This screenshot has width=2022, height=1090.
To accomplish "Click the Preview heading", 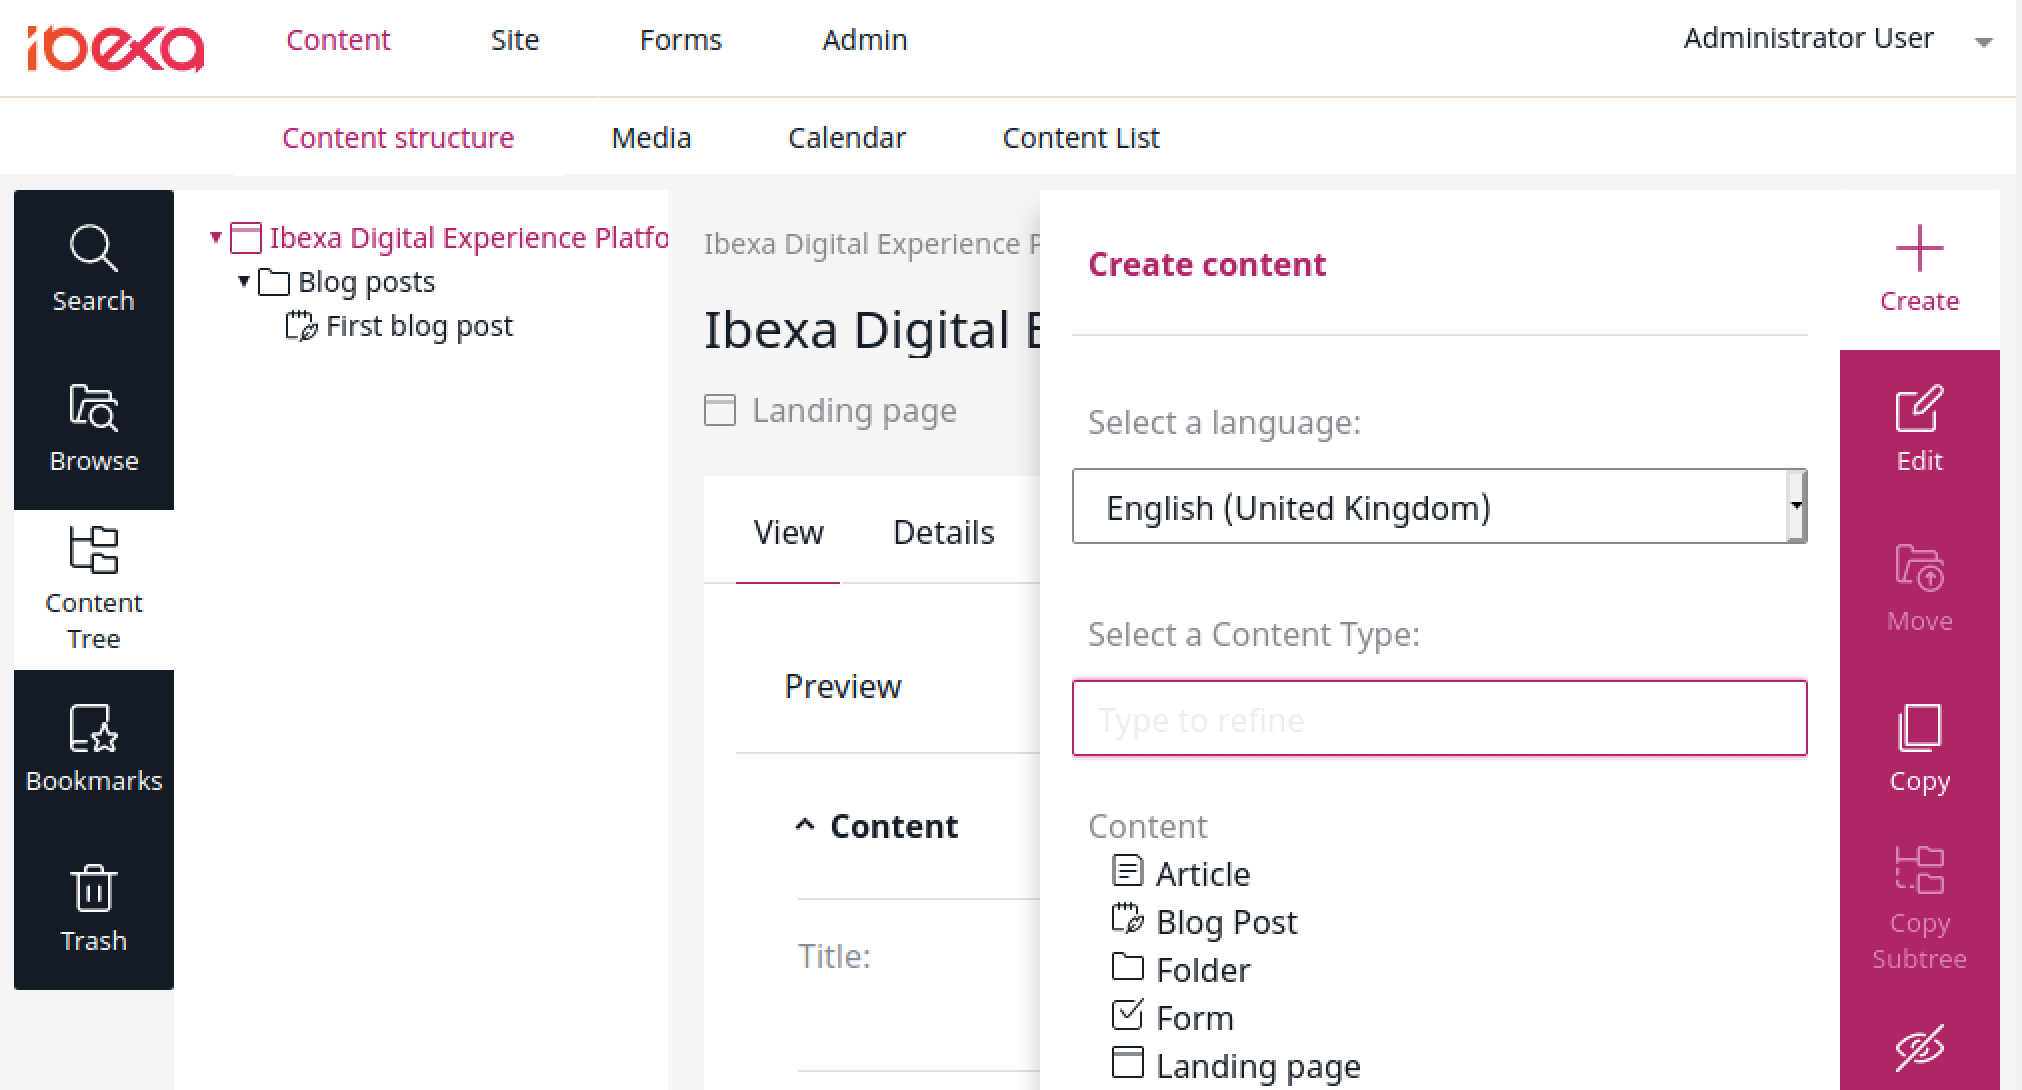I will click(843, 686).
